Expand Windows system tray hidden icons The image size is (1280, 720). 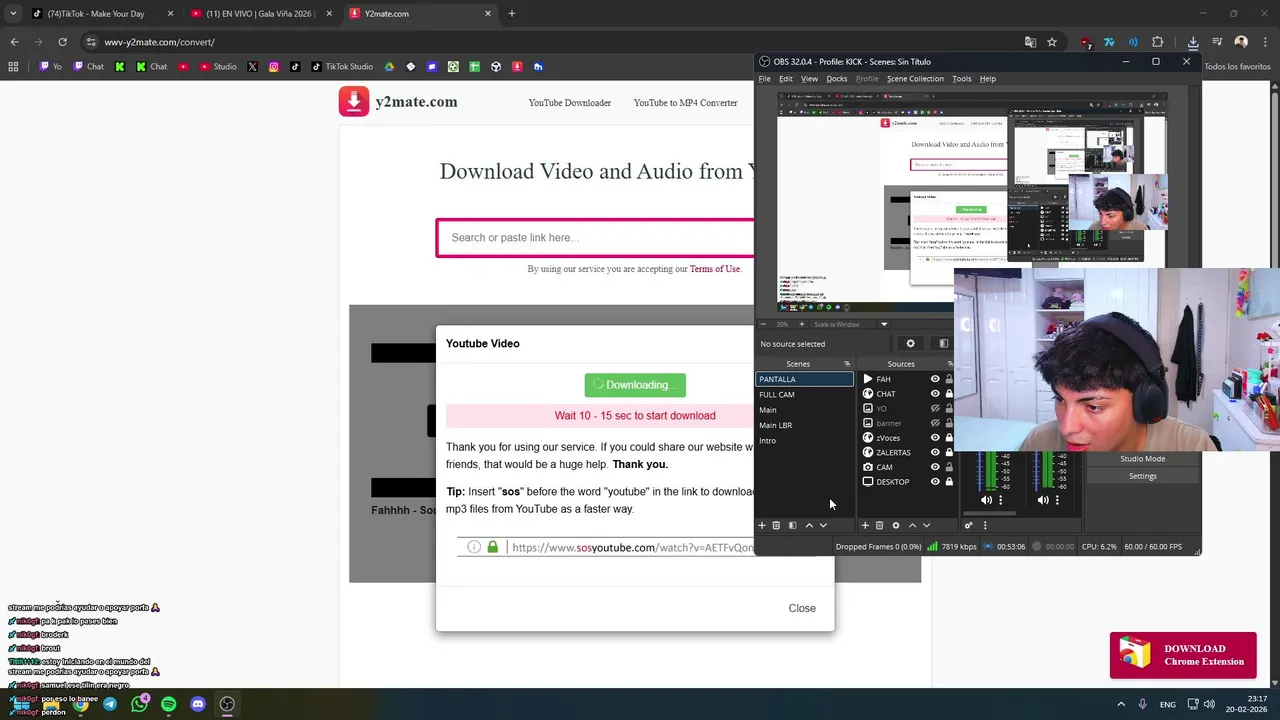[x=1121, y=704]
